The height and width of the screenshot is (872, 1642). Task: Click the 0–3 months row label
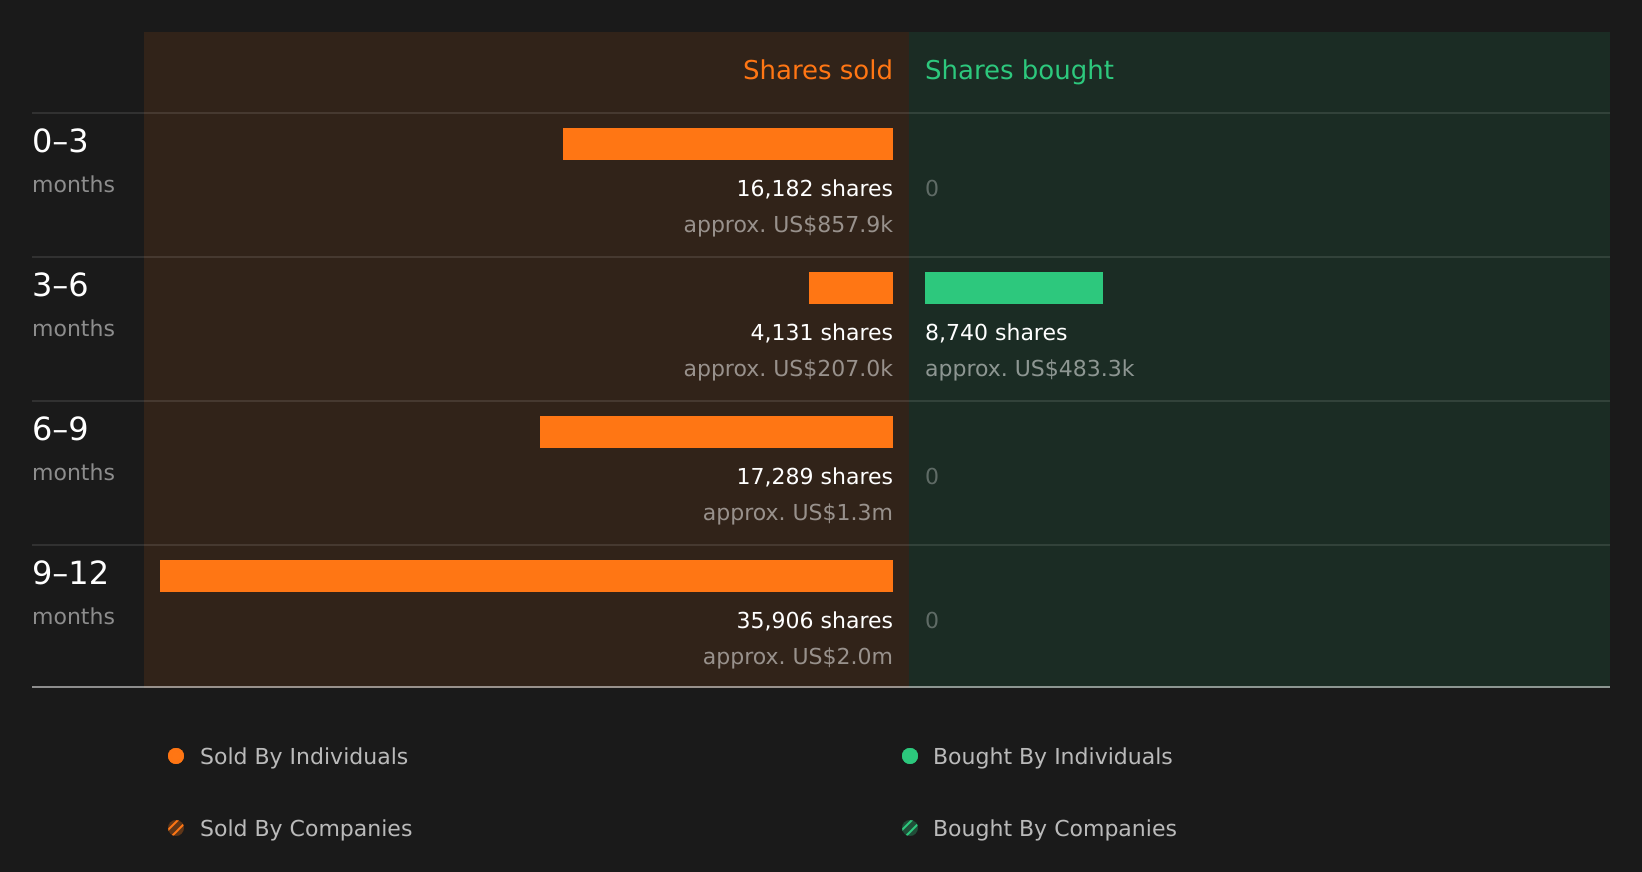coord(73,161)
